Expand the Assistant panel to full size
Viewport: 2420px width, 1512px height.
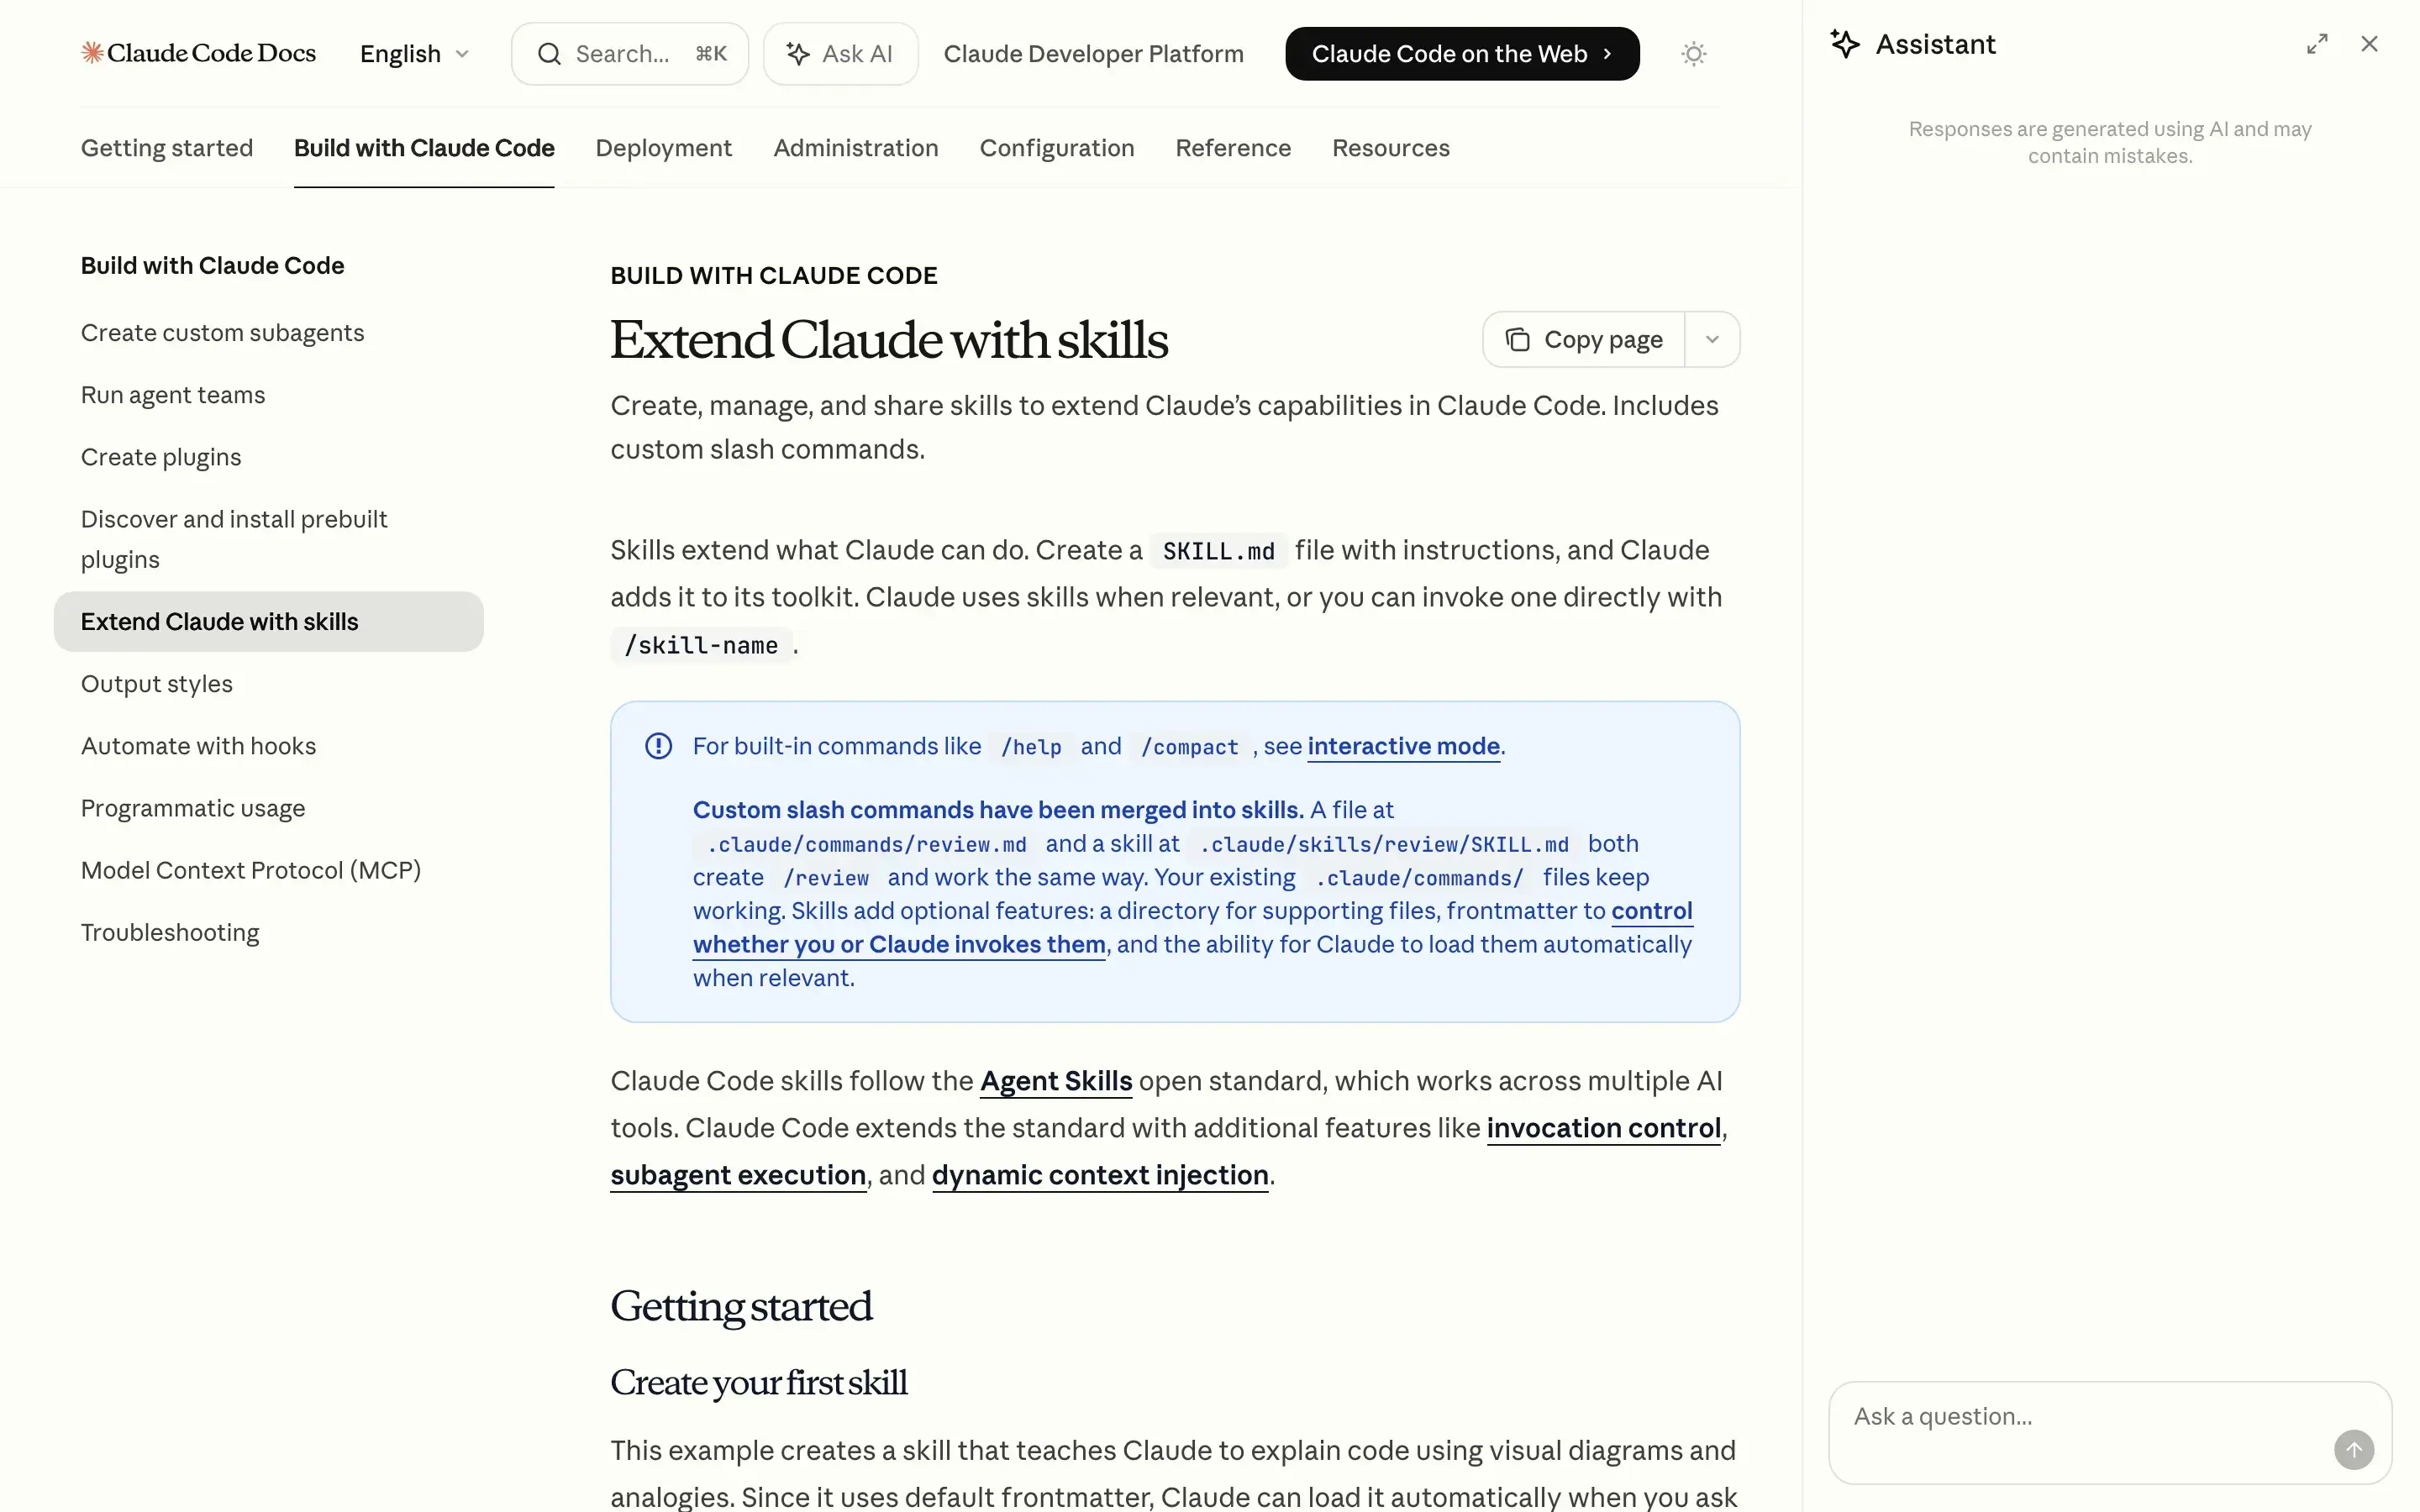click(x=2316, y=44)
